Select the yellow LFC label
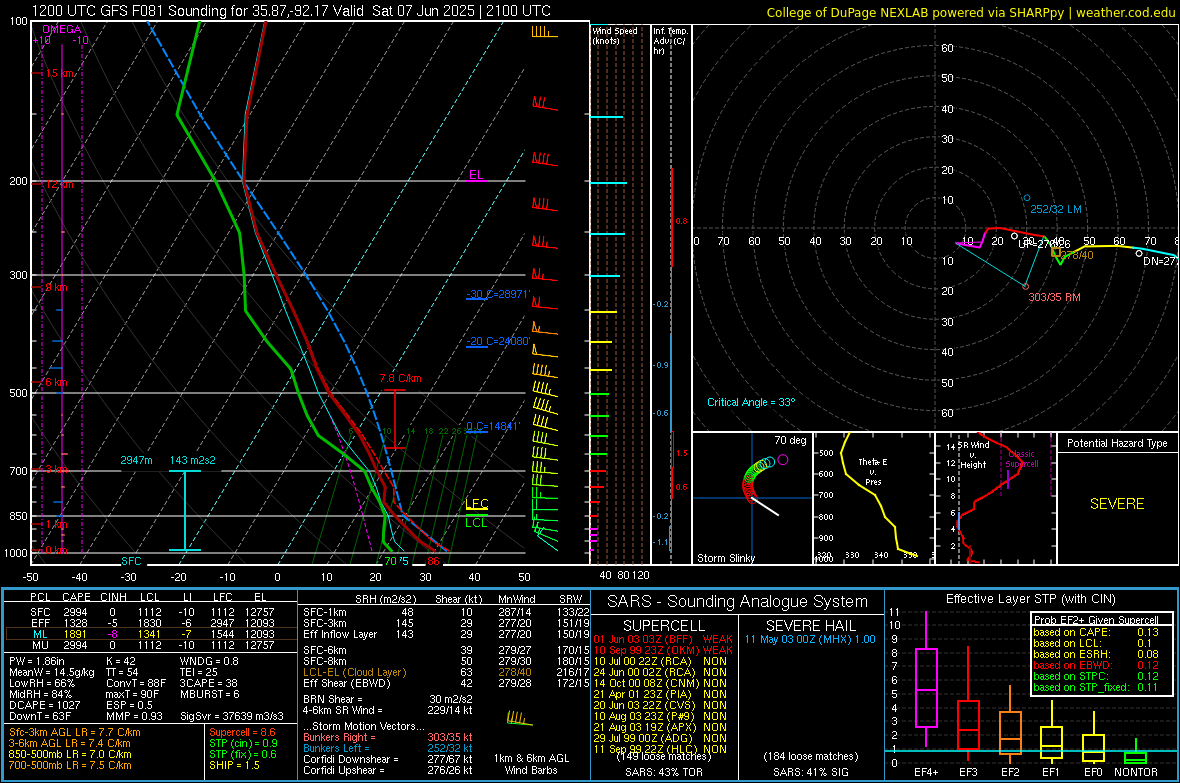1180x783 pixels. 476,504
